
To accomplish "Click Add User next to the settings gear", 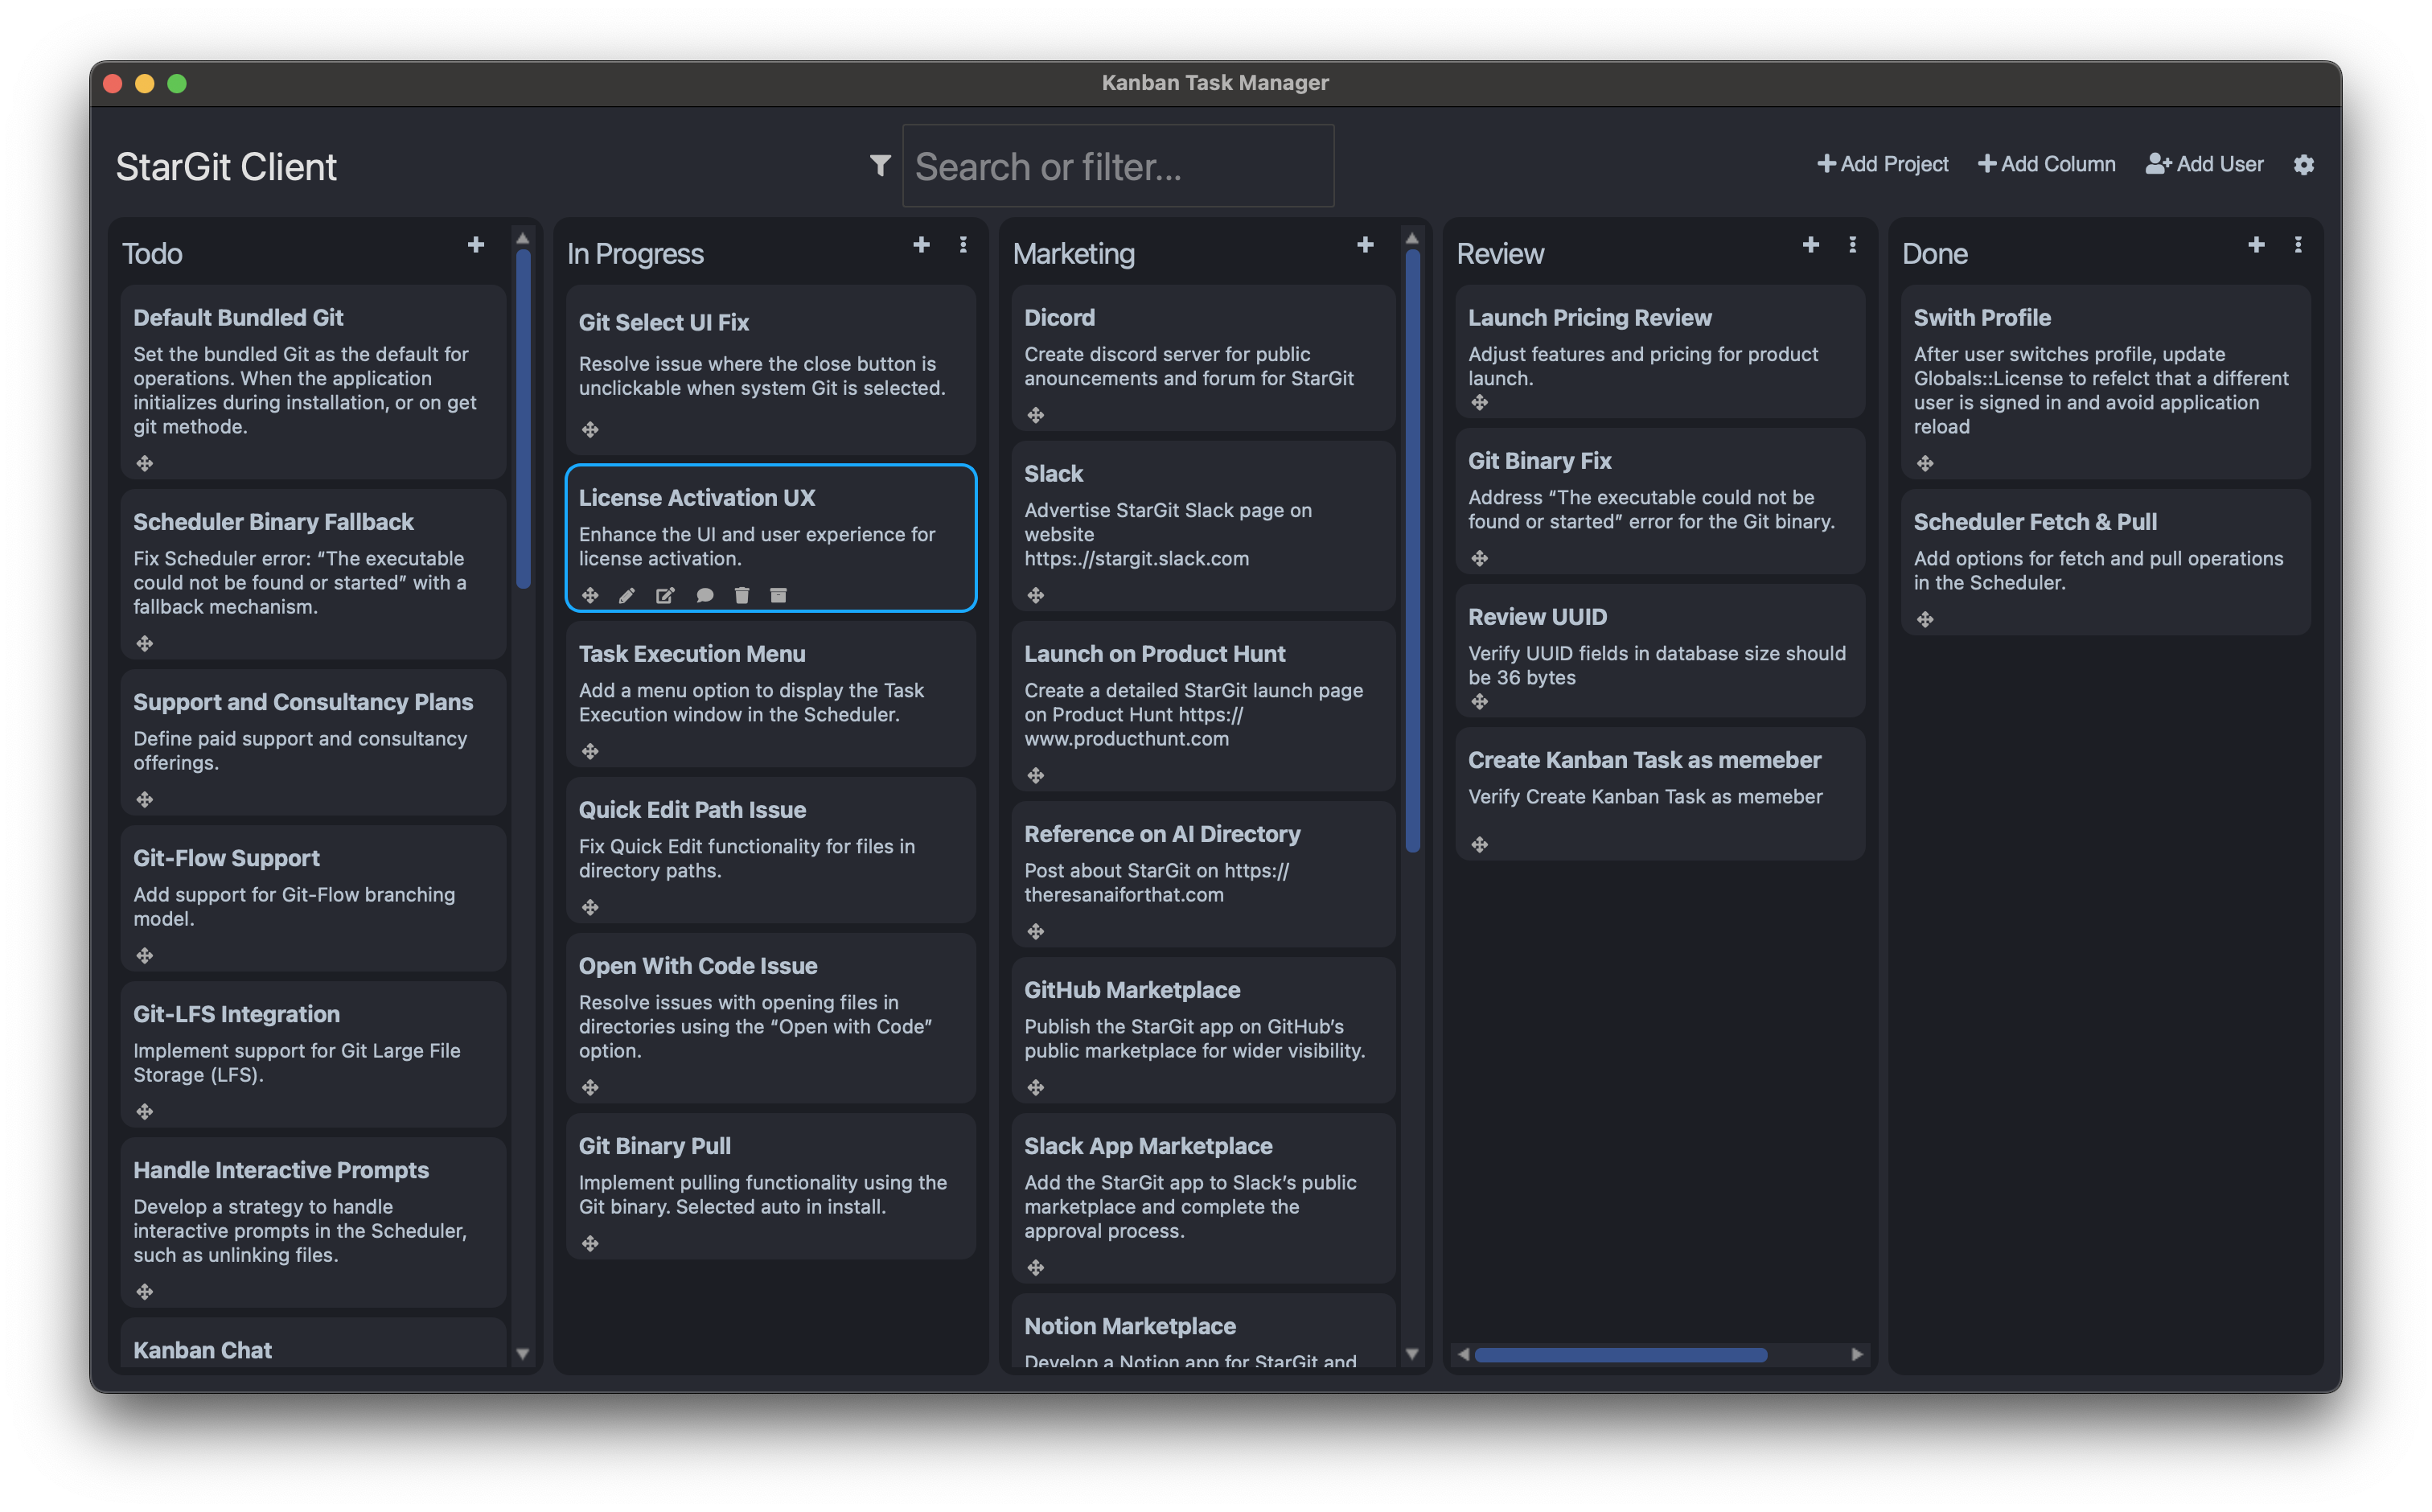I will 2204,164.
